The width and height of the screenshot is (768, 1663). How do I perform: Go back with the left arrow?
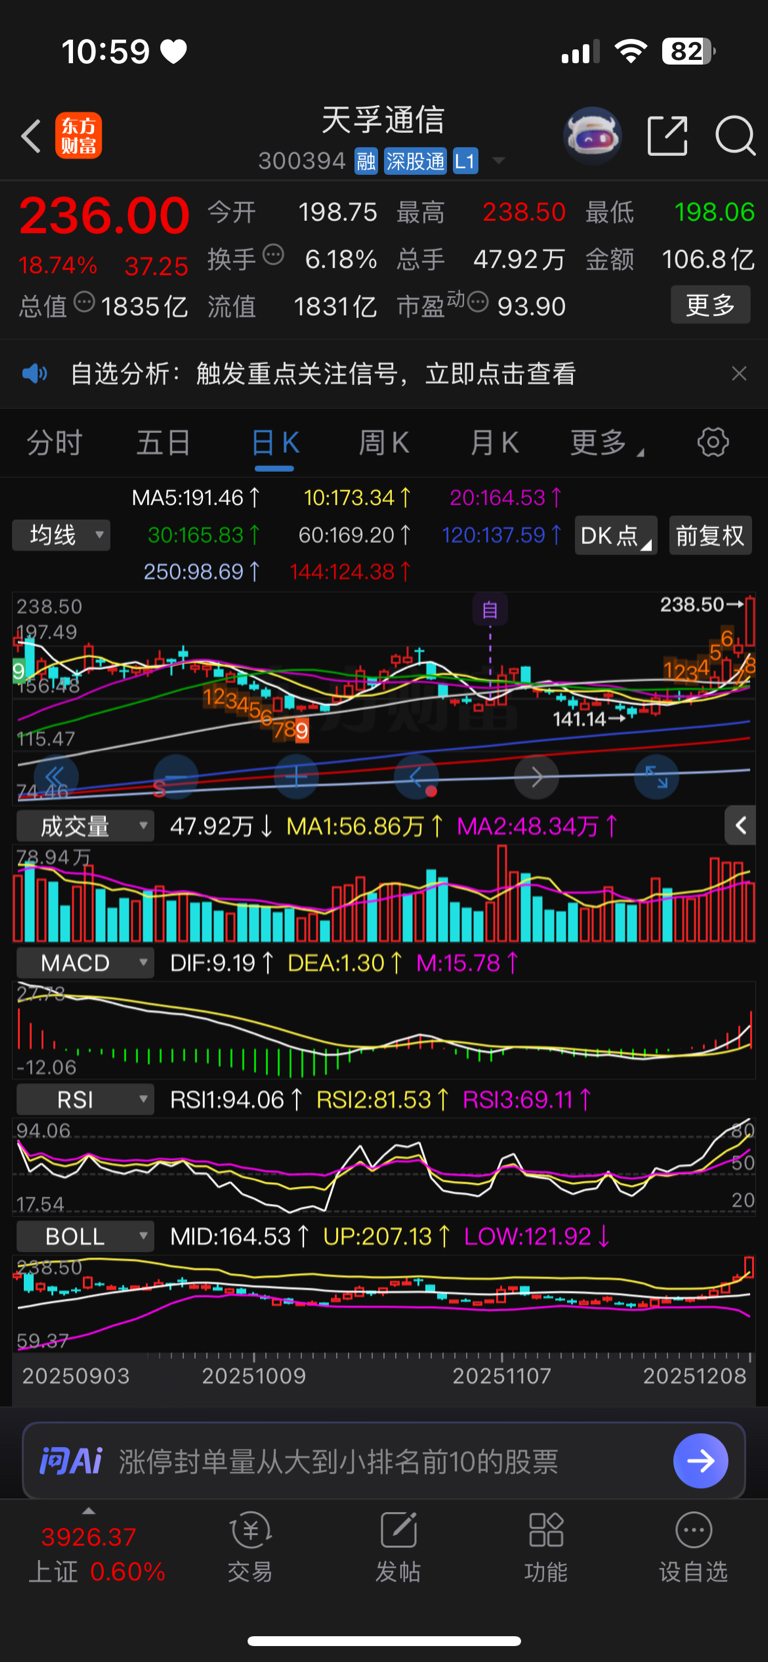pyautogui.click(x=32, y=136)
